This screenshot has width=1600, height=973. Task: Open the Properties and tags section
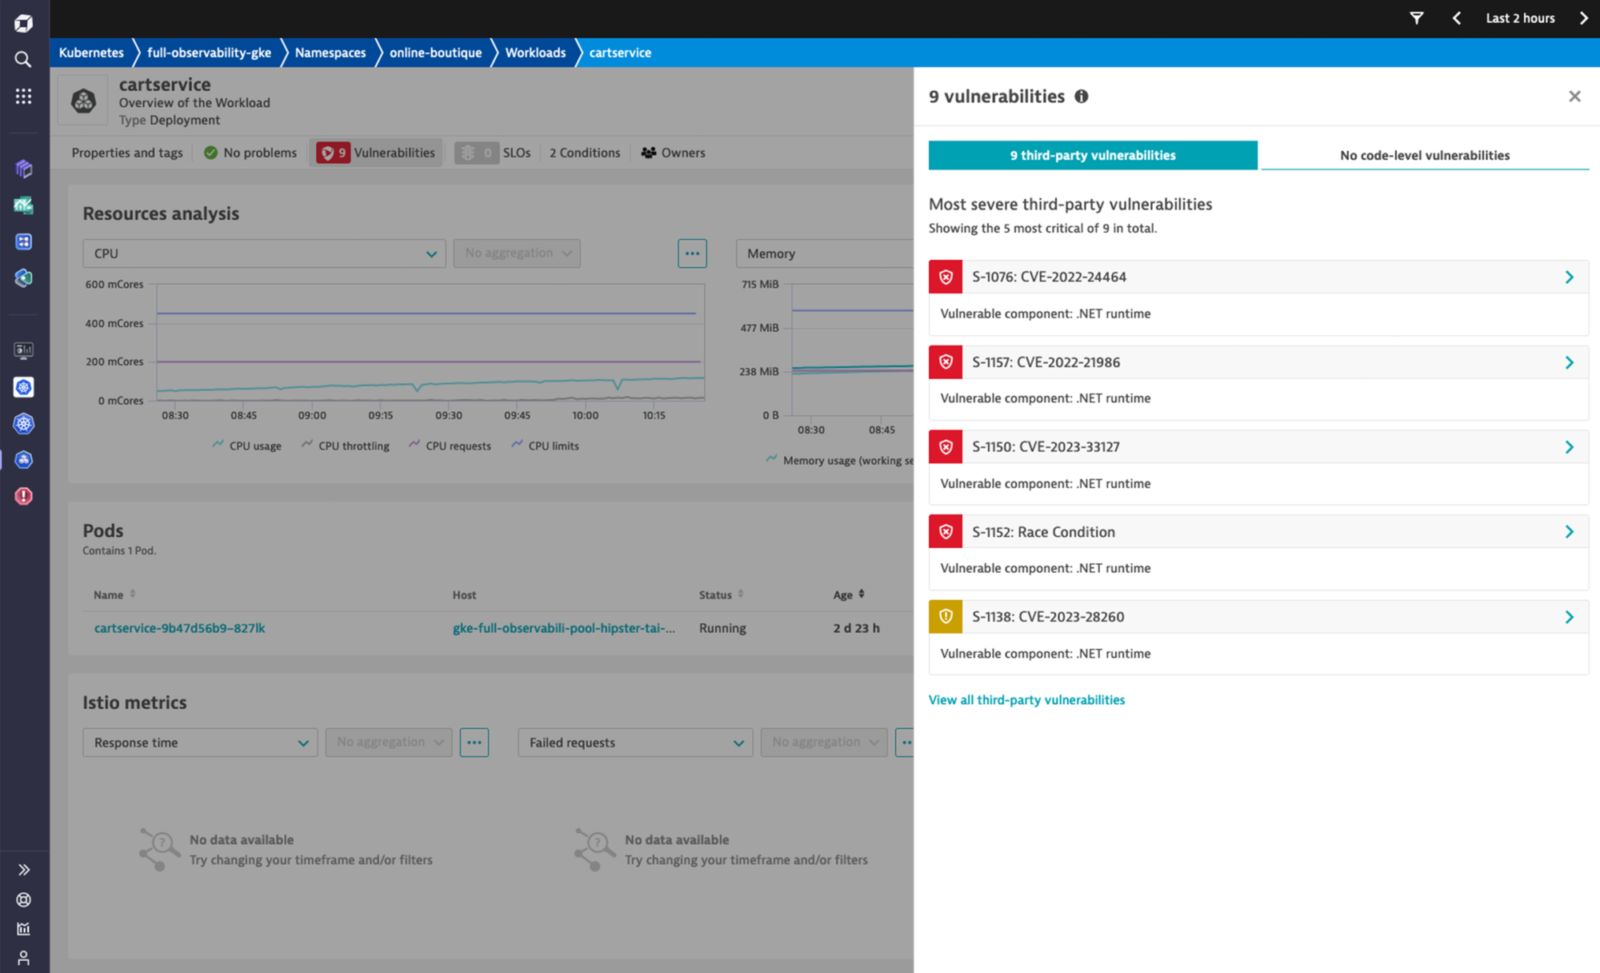127,153
